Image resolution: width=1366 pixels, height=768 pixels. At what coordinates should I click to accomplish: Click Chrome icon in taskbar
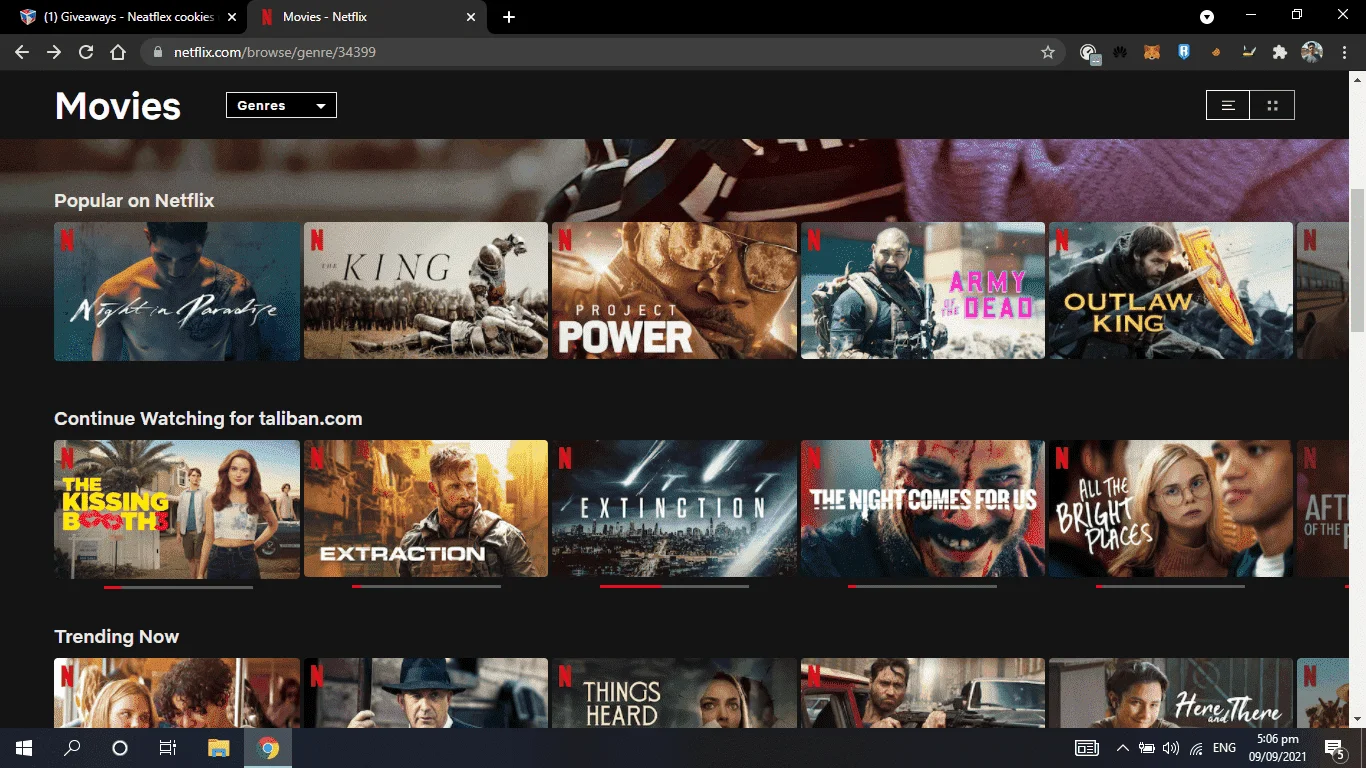(x=268, y=748)
